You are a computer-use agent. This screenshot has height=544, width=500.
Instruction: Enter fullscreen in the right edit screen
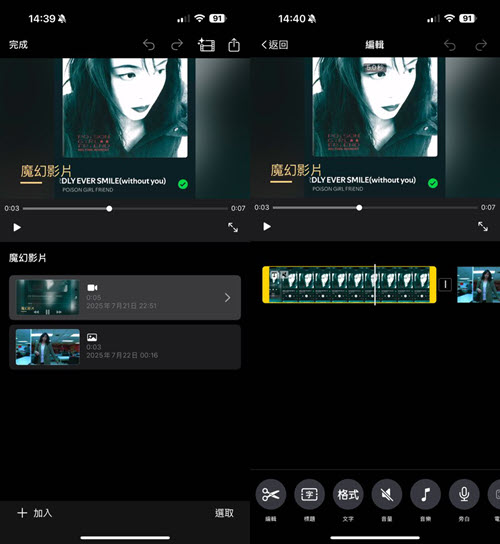point(483,227)
